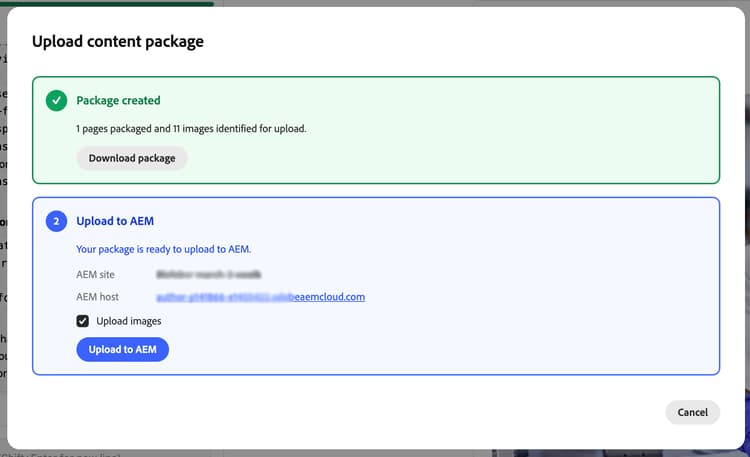Screen dimensions: 750x457
Task: Click the Upload content package title
Action: pos(118,42)
